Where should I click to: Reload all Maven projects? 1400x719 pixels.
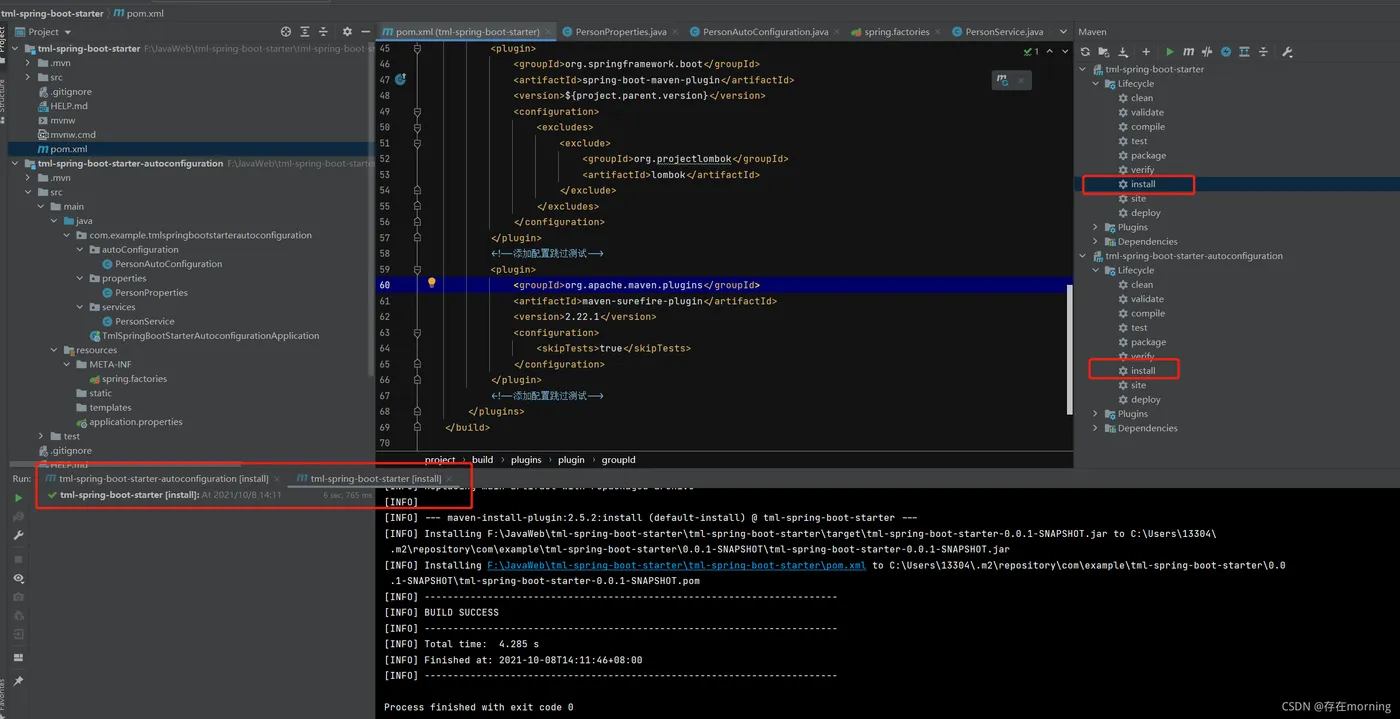(1085, 52)
